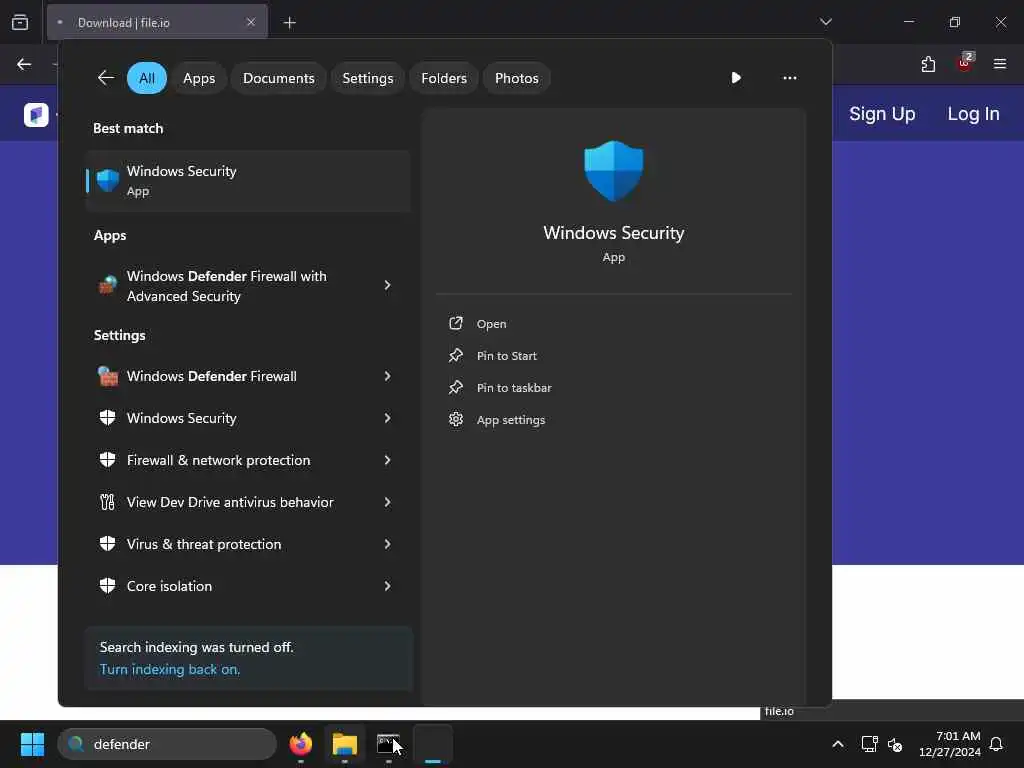
Task: Click Log In on the file.io page
Action: click(x=974, y=114)
